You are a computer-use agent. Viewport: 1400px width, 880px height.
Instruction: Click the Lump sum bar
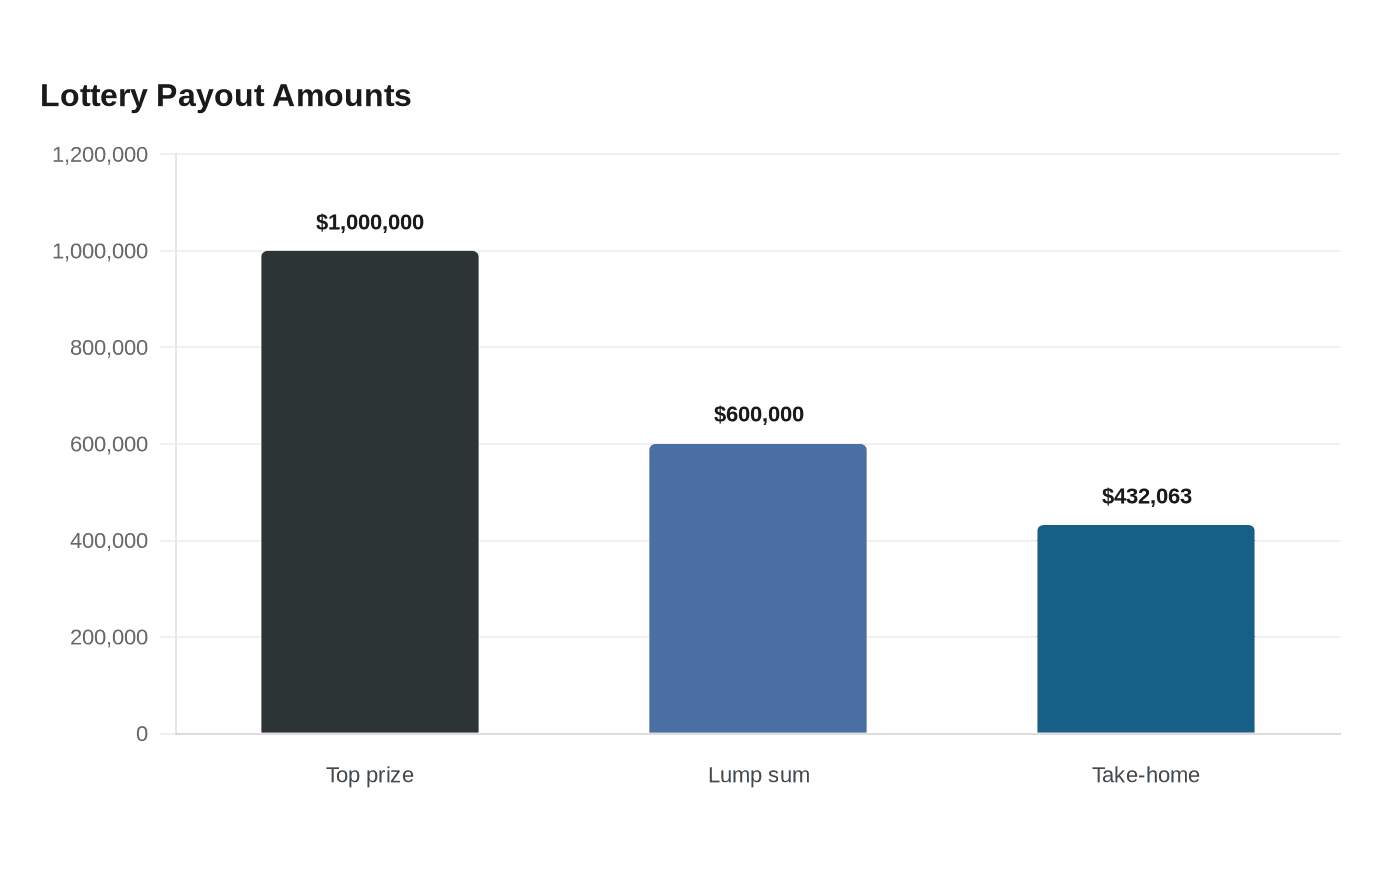(758, 589)
